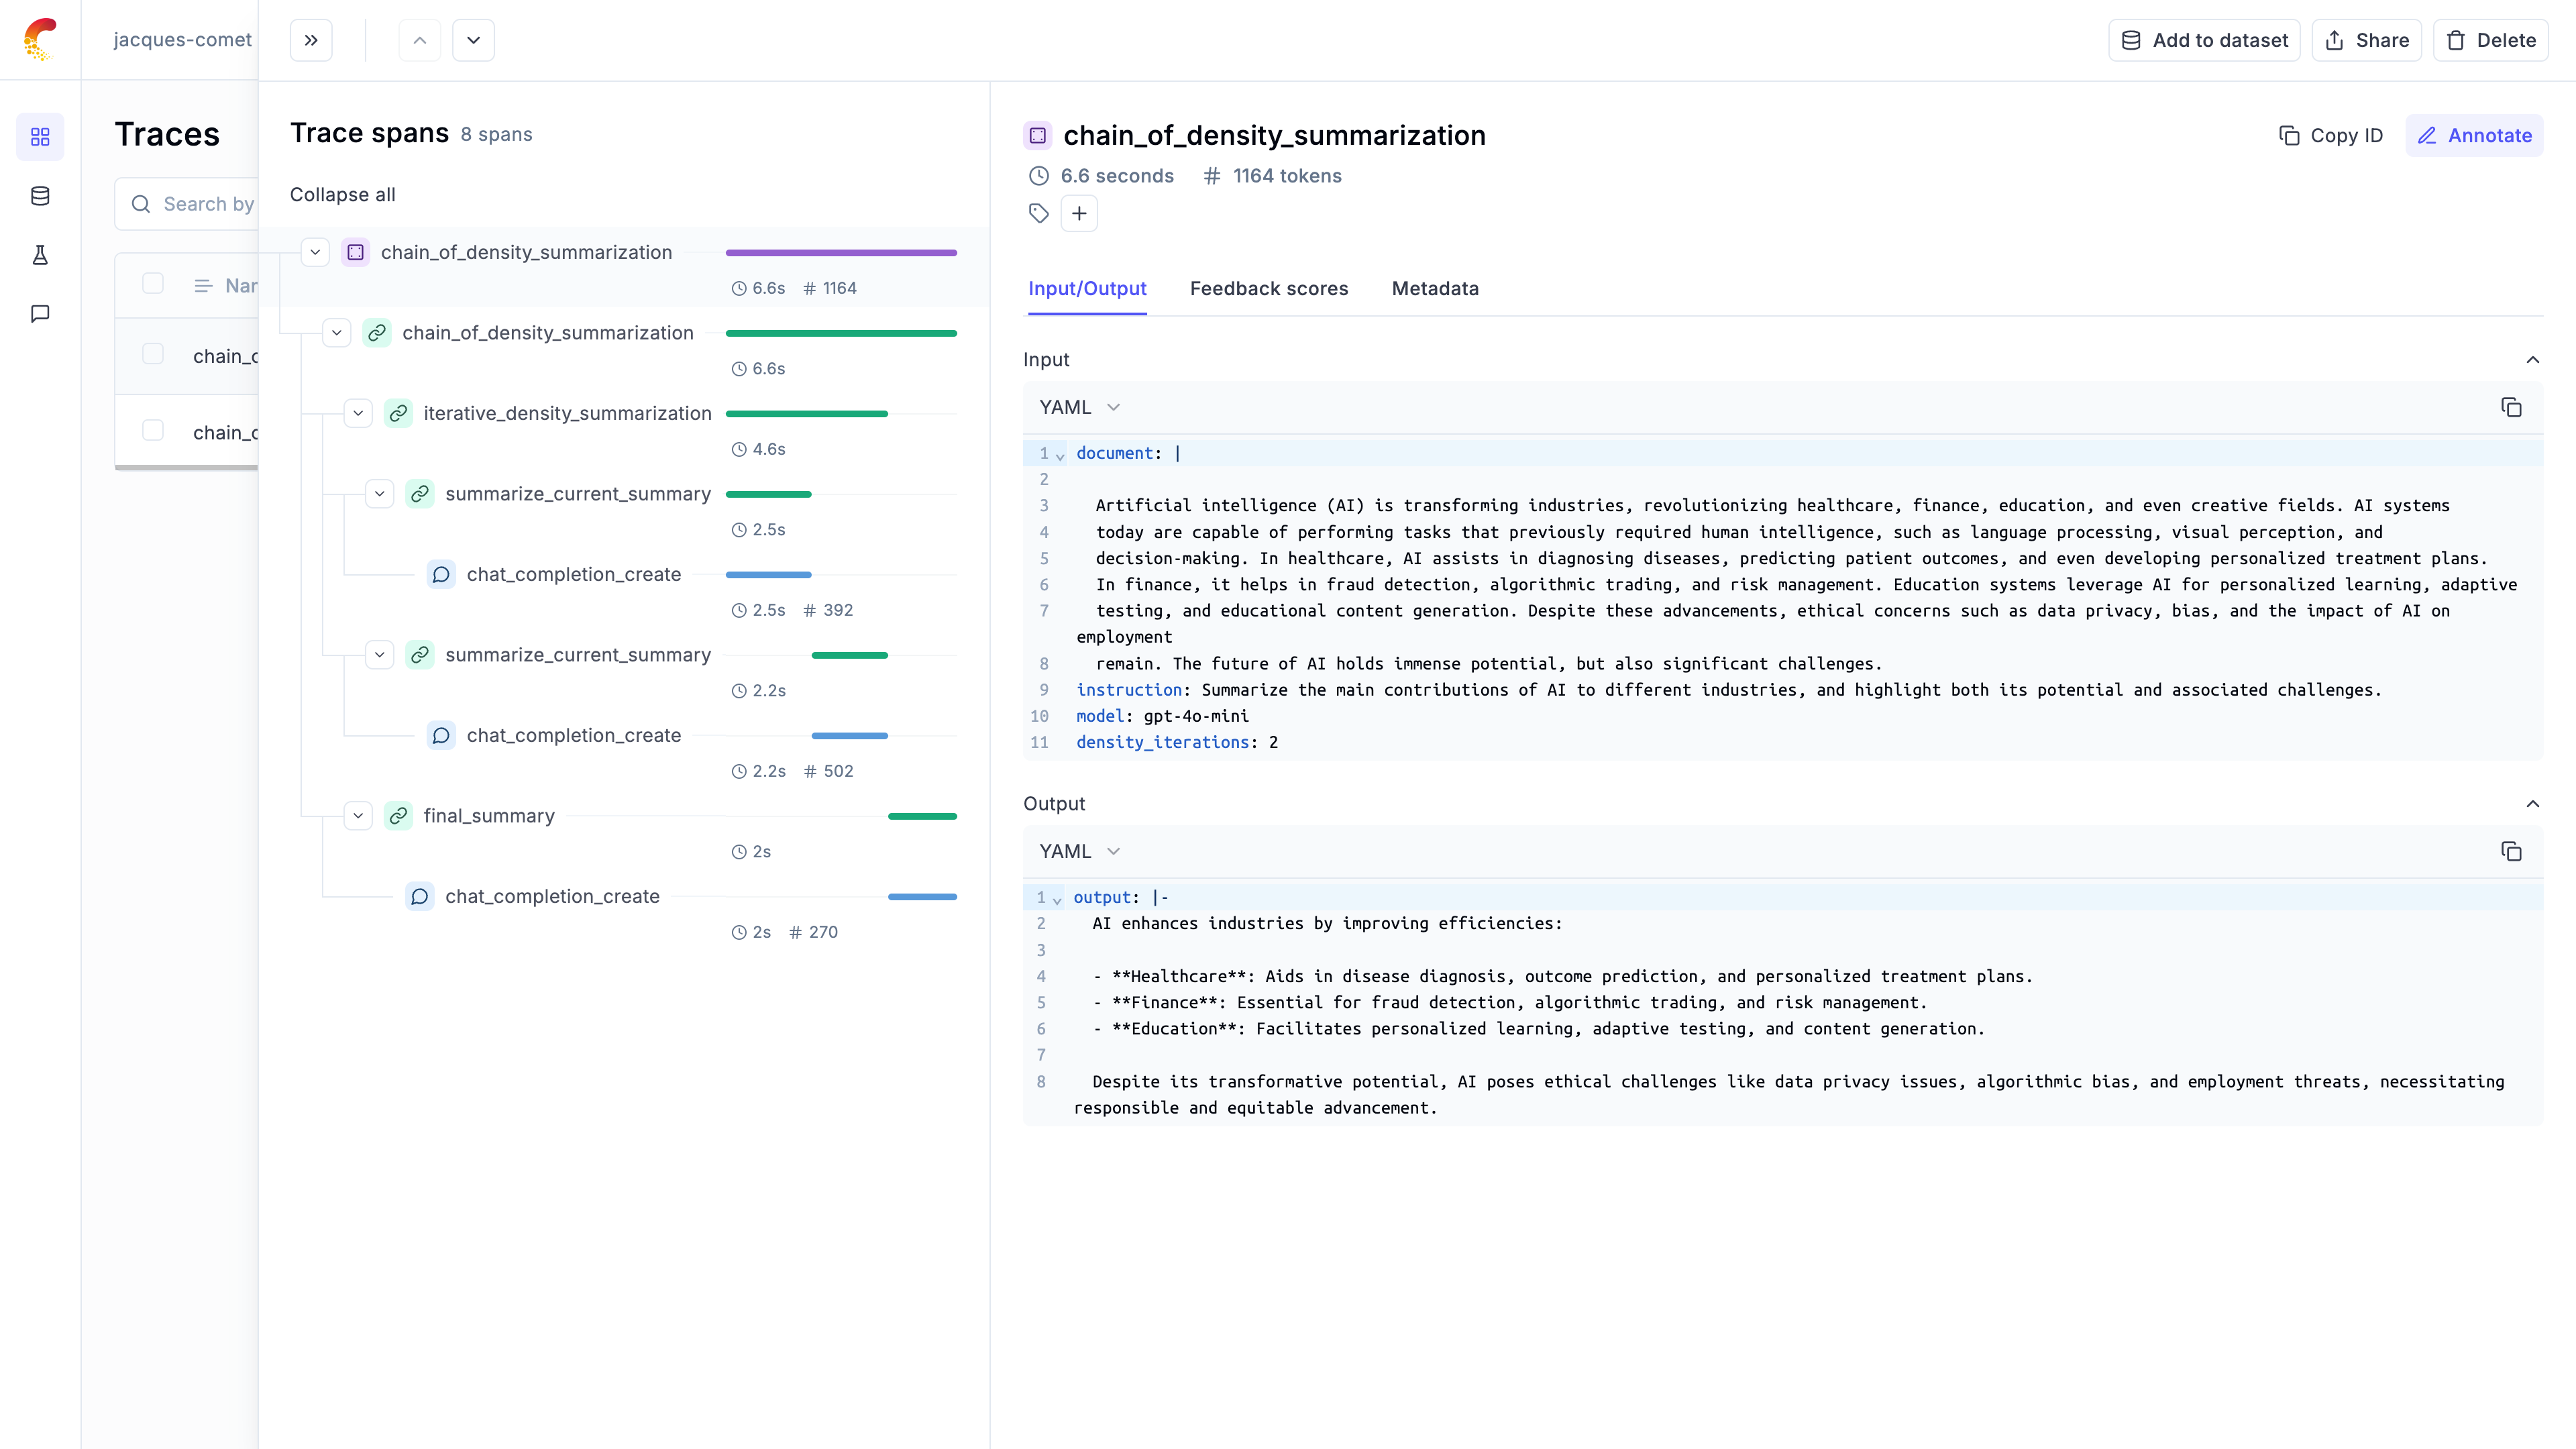The width and height of the screenshot is (2576, 1449).
Task: Click the column menu icon beside Name header
Action: point(203,286)
